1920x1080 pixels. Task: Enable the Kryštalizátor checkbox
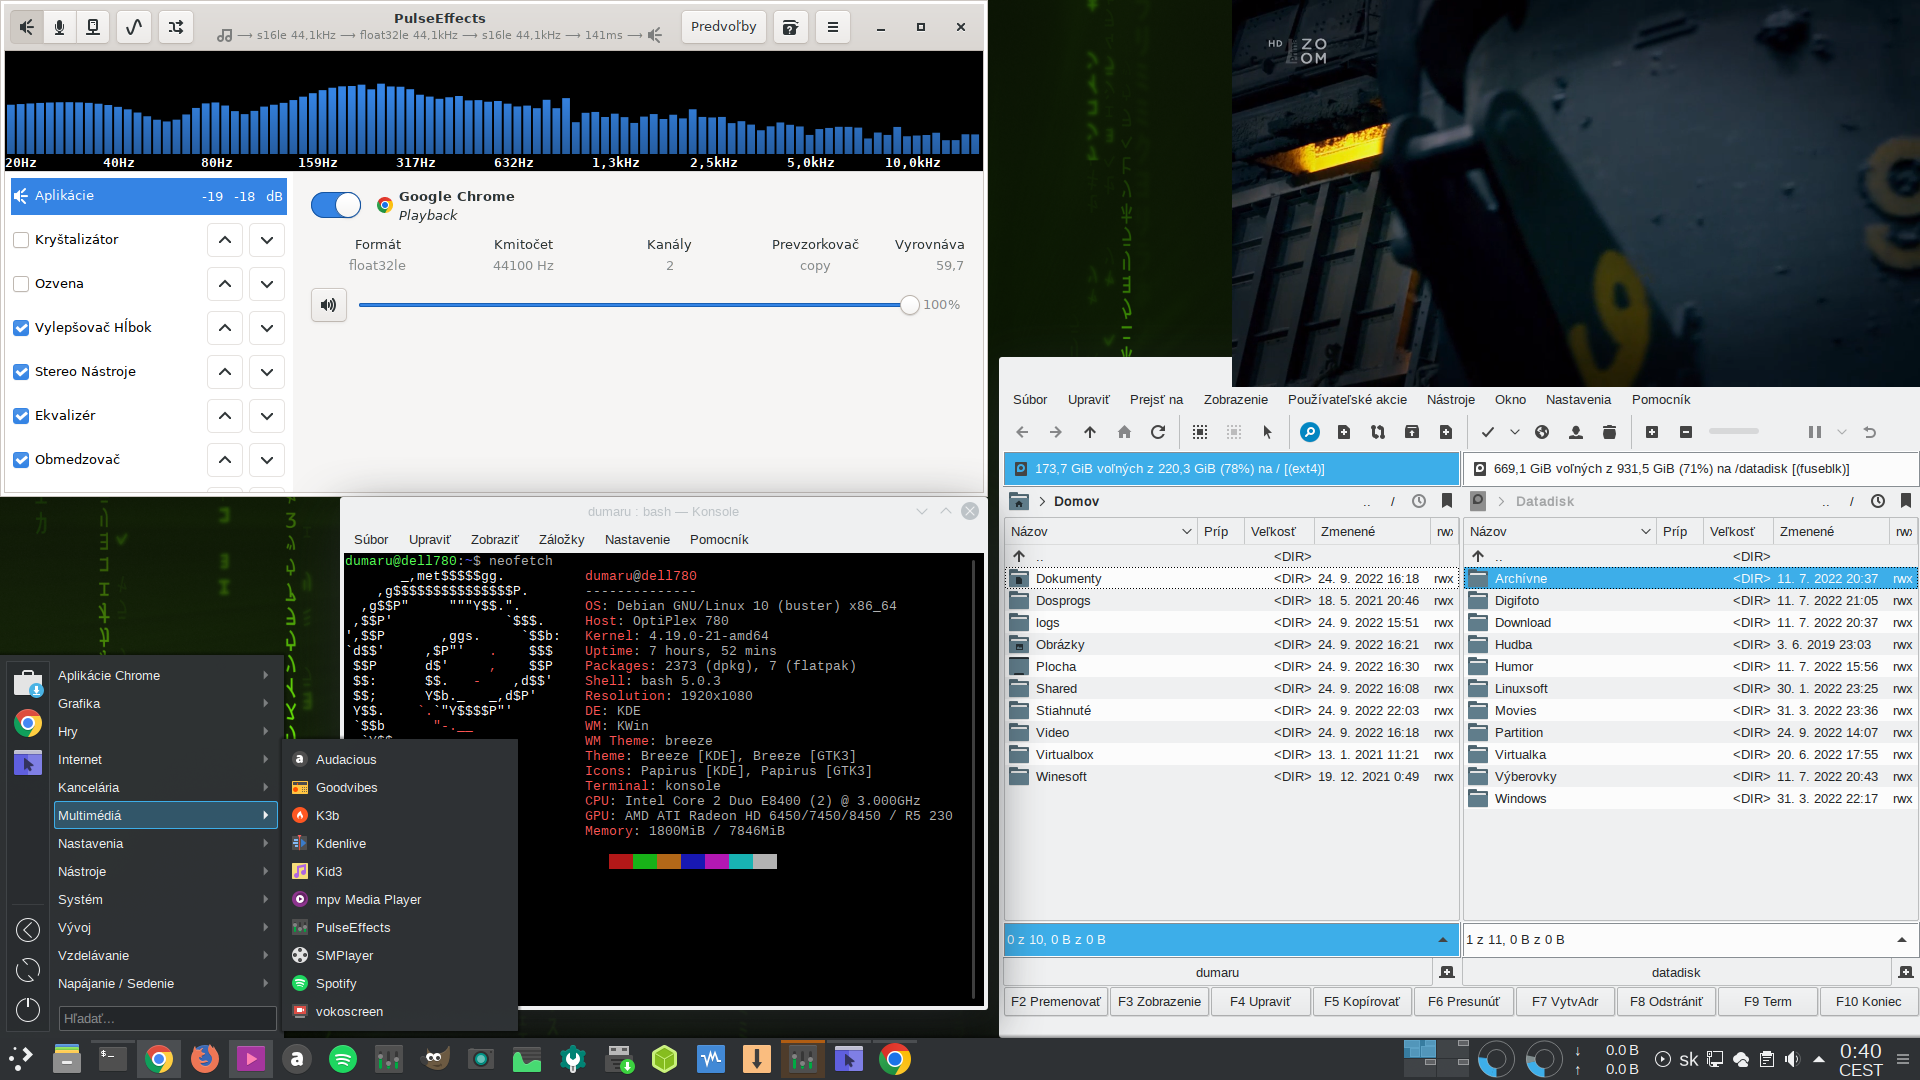[x=21, y=240]
